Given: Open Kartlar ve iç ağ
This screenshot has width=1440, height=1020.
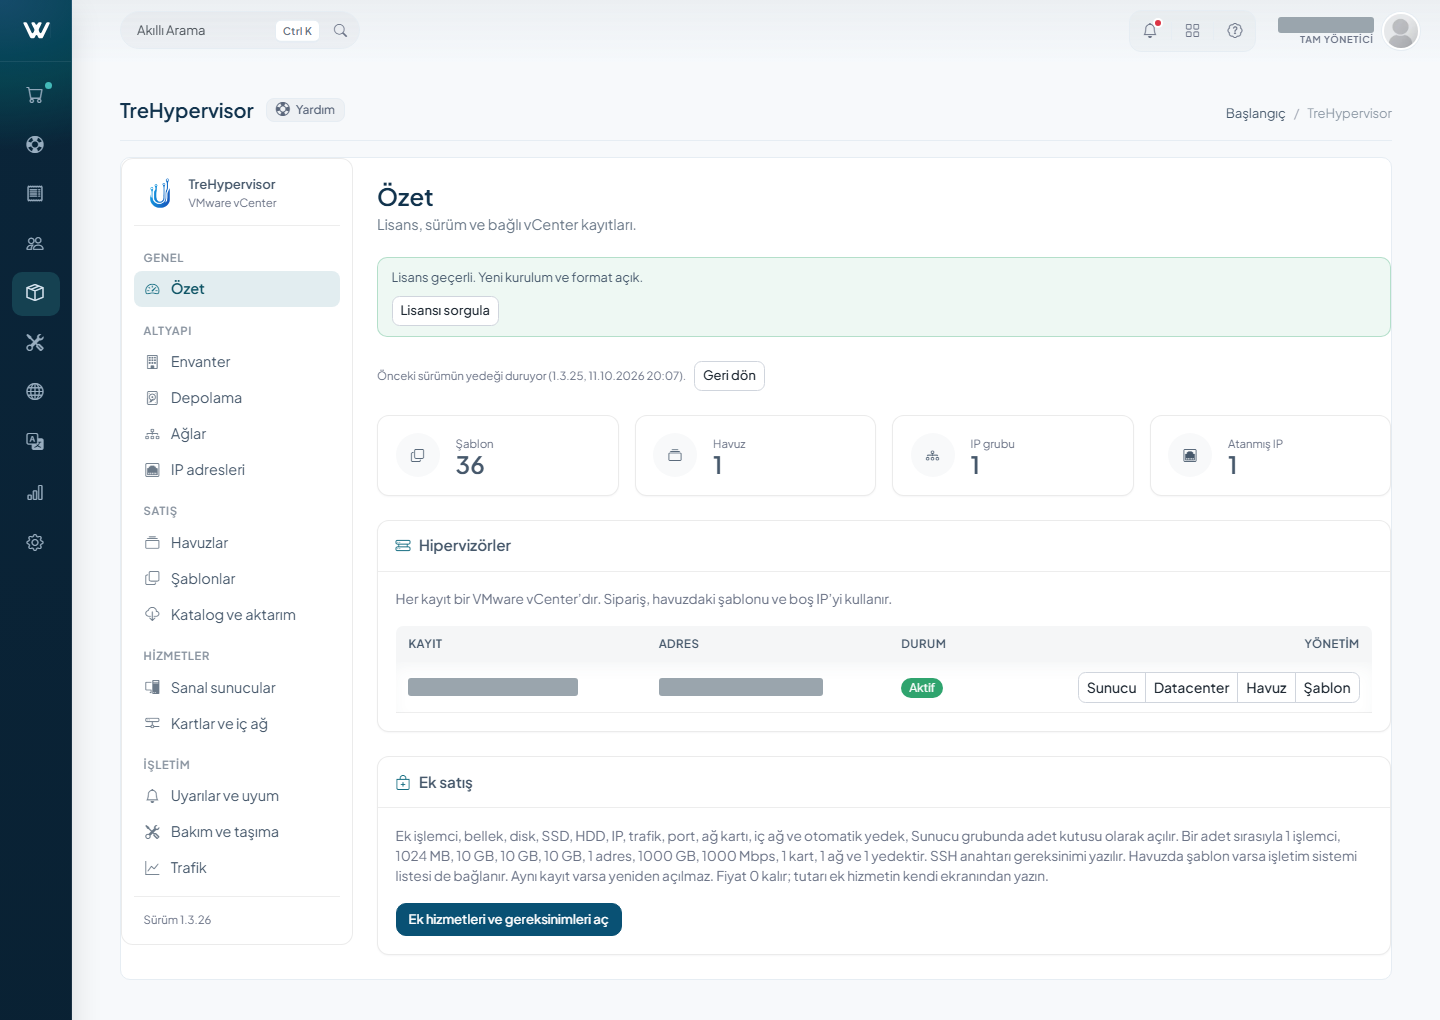Looking at the screenshot, I should 237,724.
